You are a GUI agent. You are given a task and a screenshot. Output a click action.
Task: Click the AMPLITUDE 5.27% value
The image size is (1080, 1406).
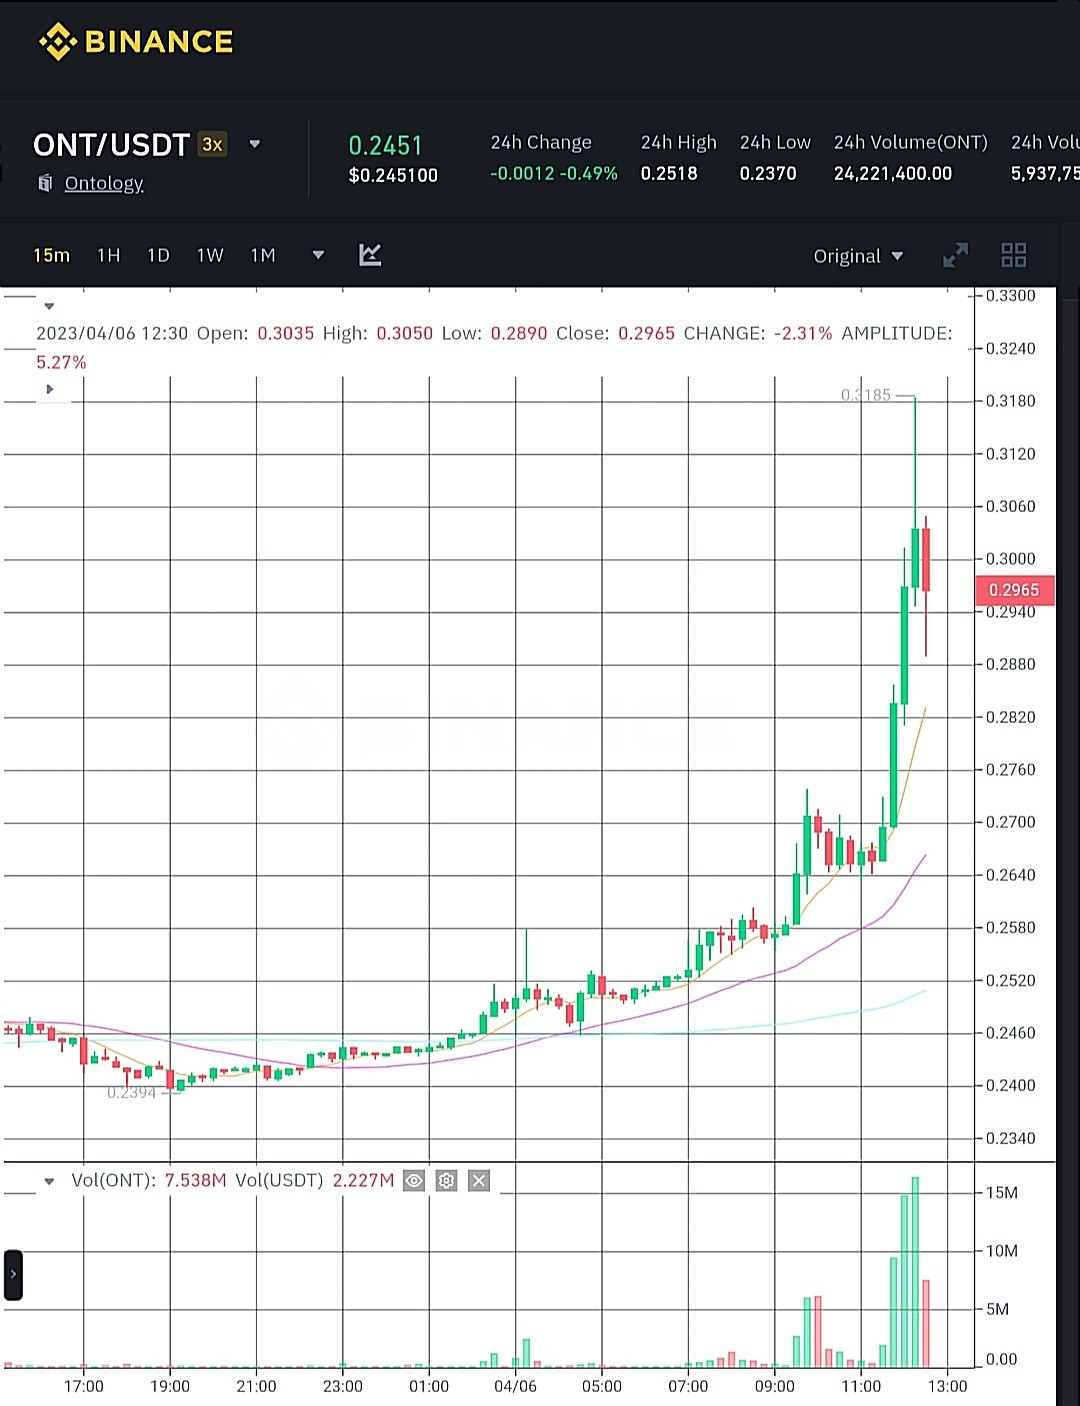point(61,363)
